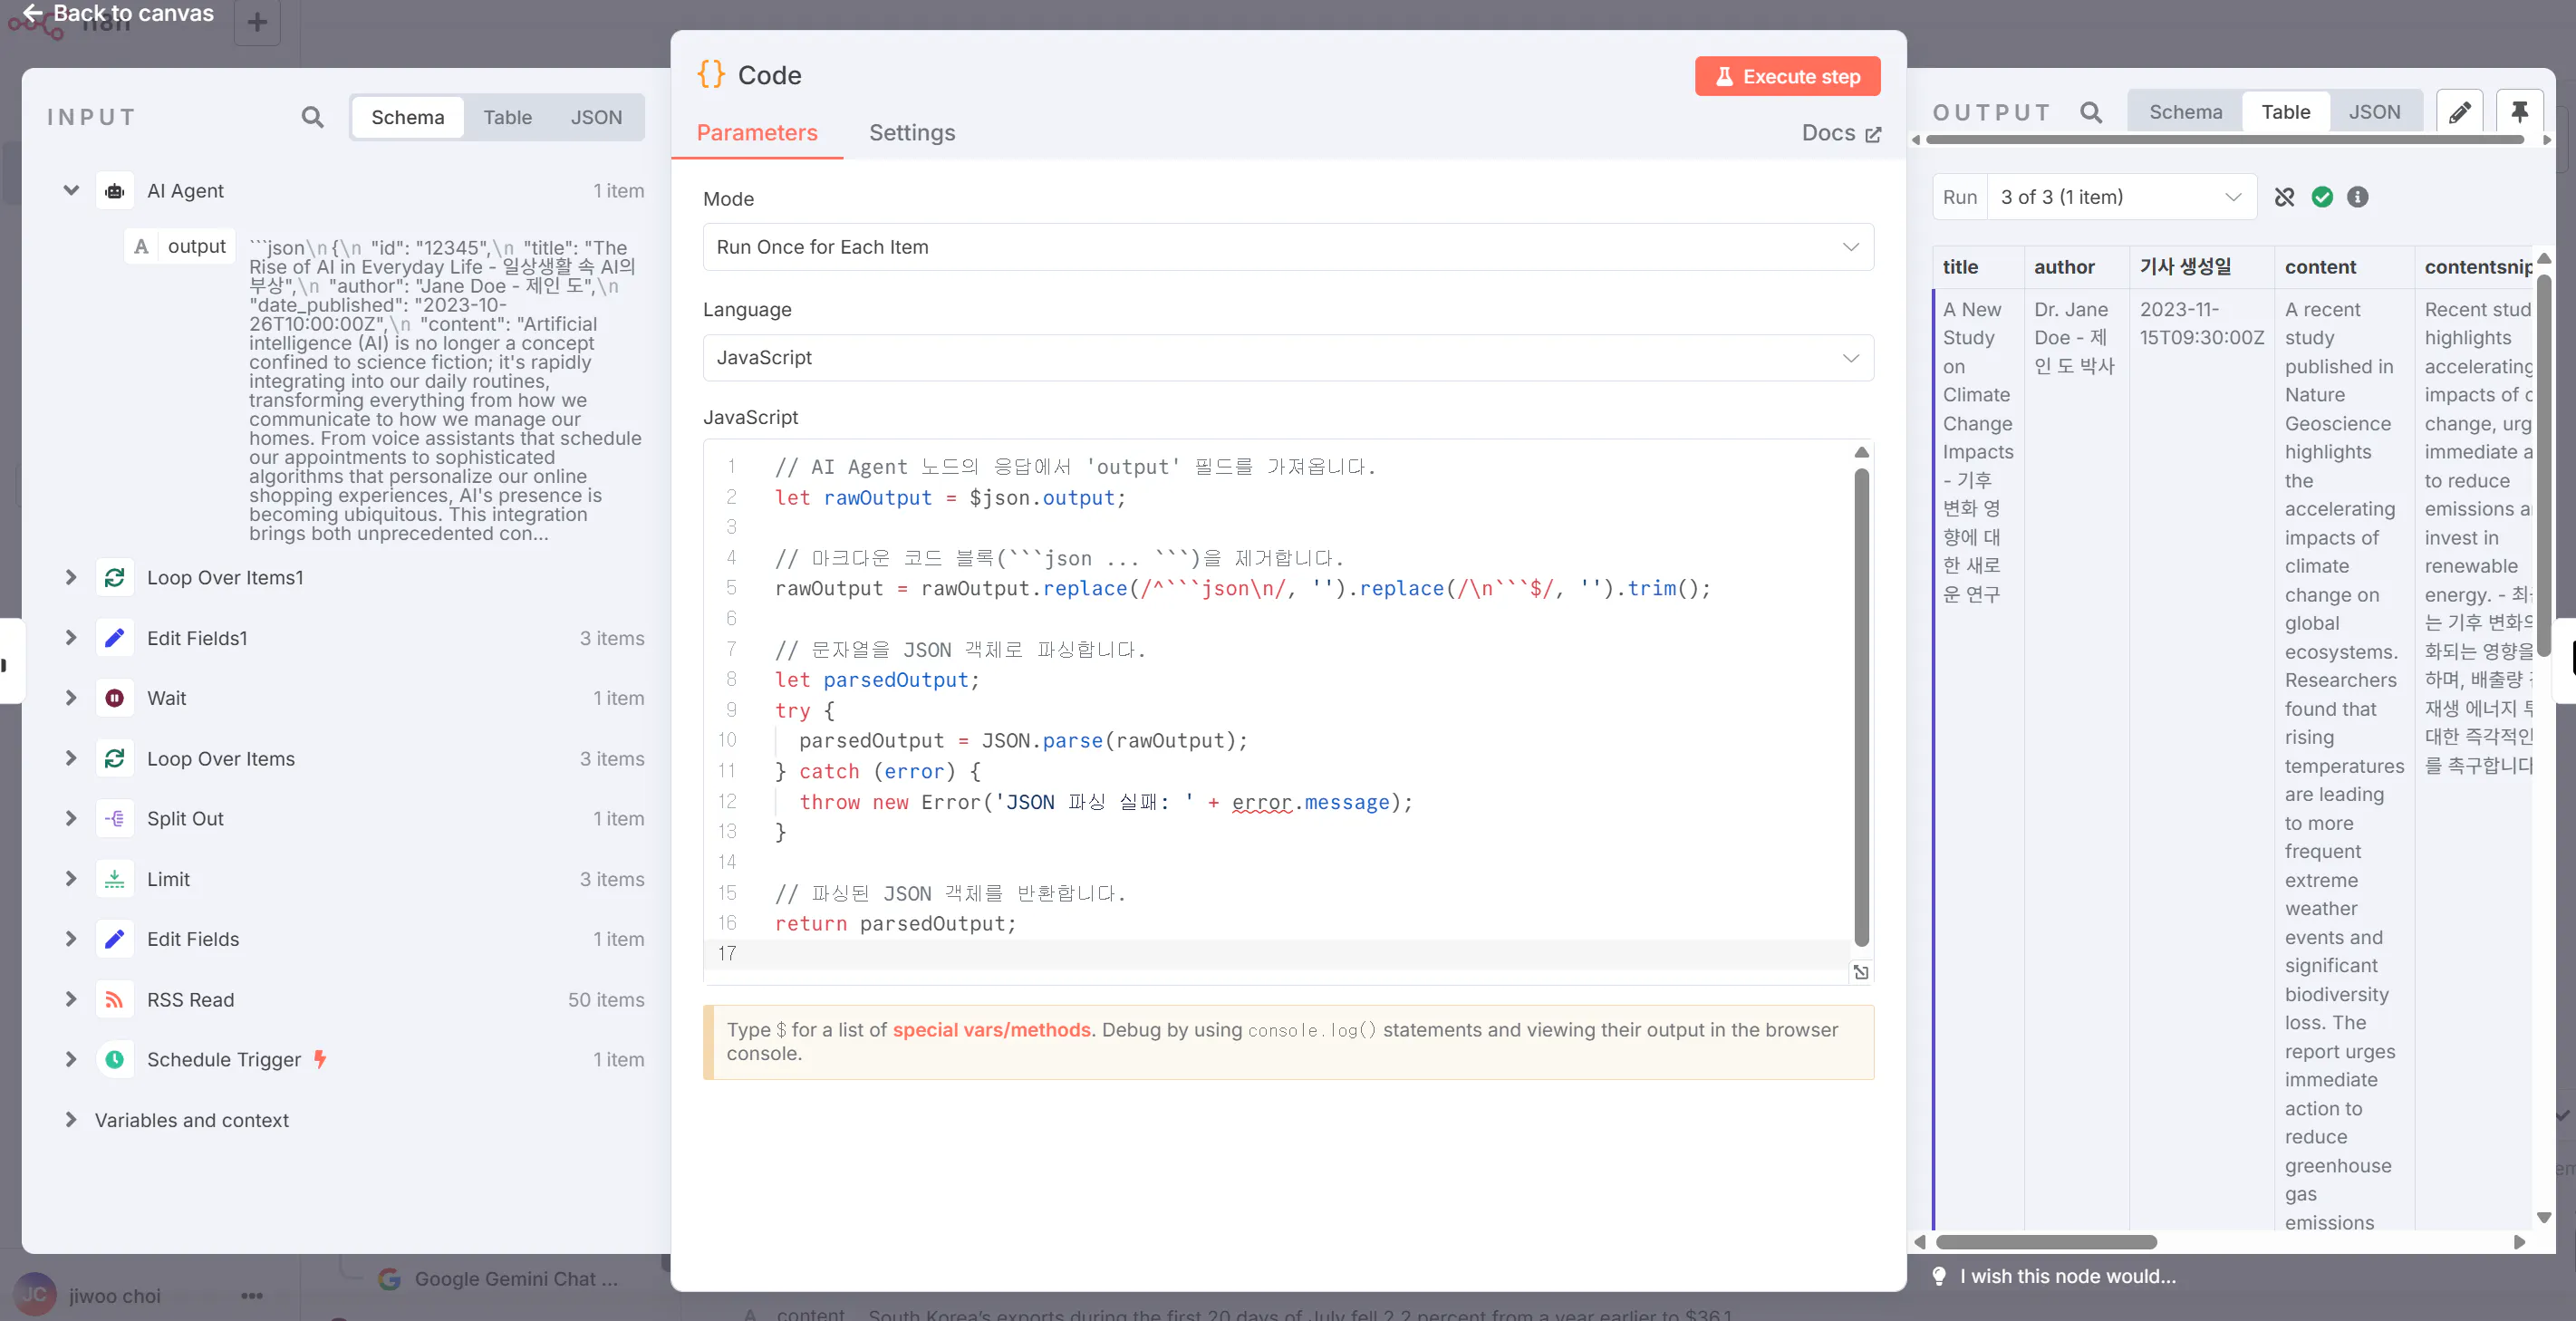
Task: Select the output Table view
Action: coord(2286,112)
